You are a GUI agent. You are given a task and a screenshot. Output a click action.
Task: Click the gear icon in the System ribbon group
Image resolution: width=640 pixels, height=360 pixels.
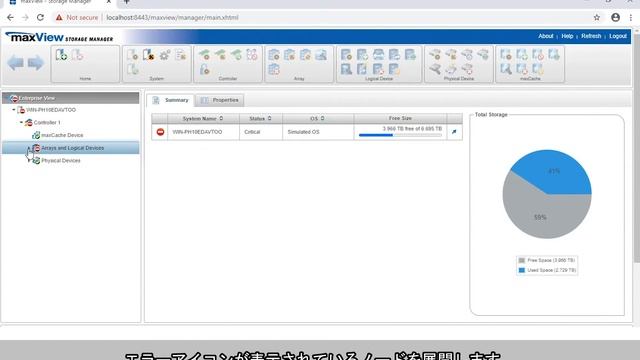coord(165,55)
